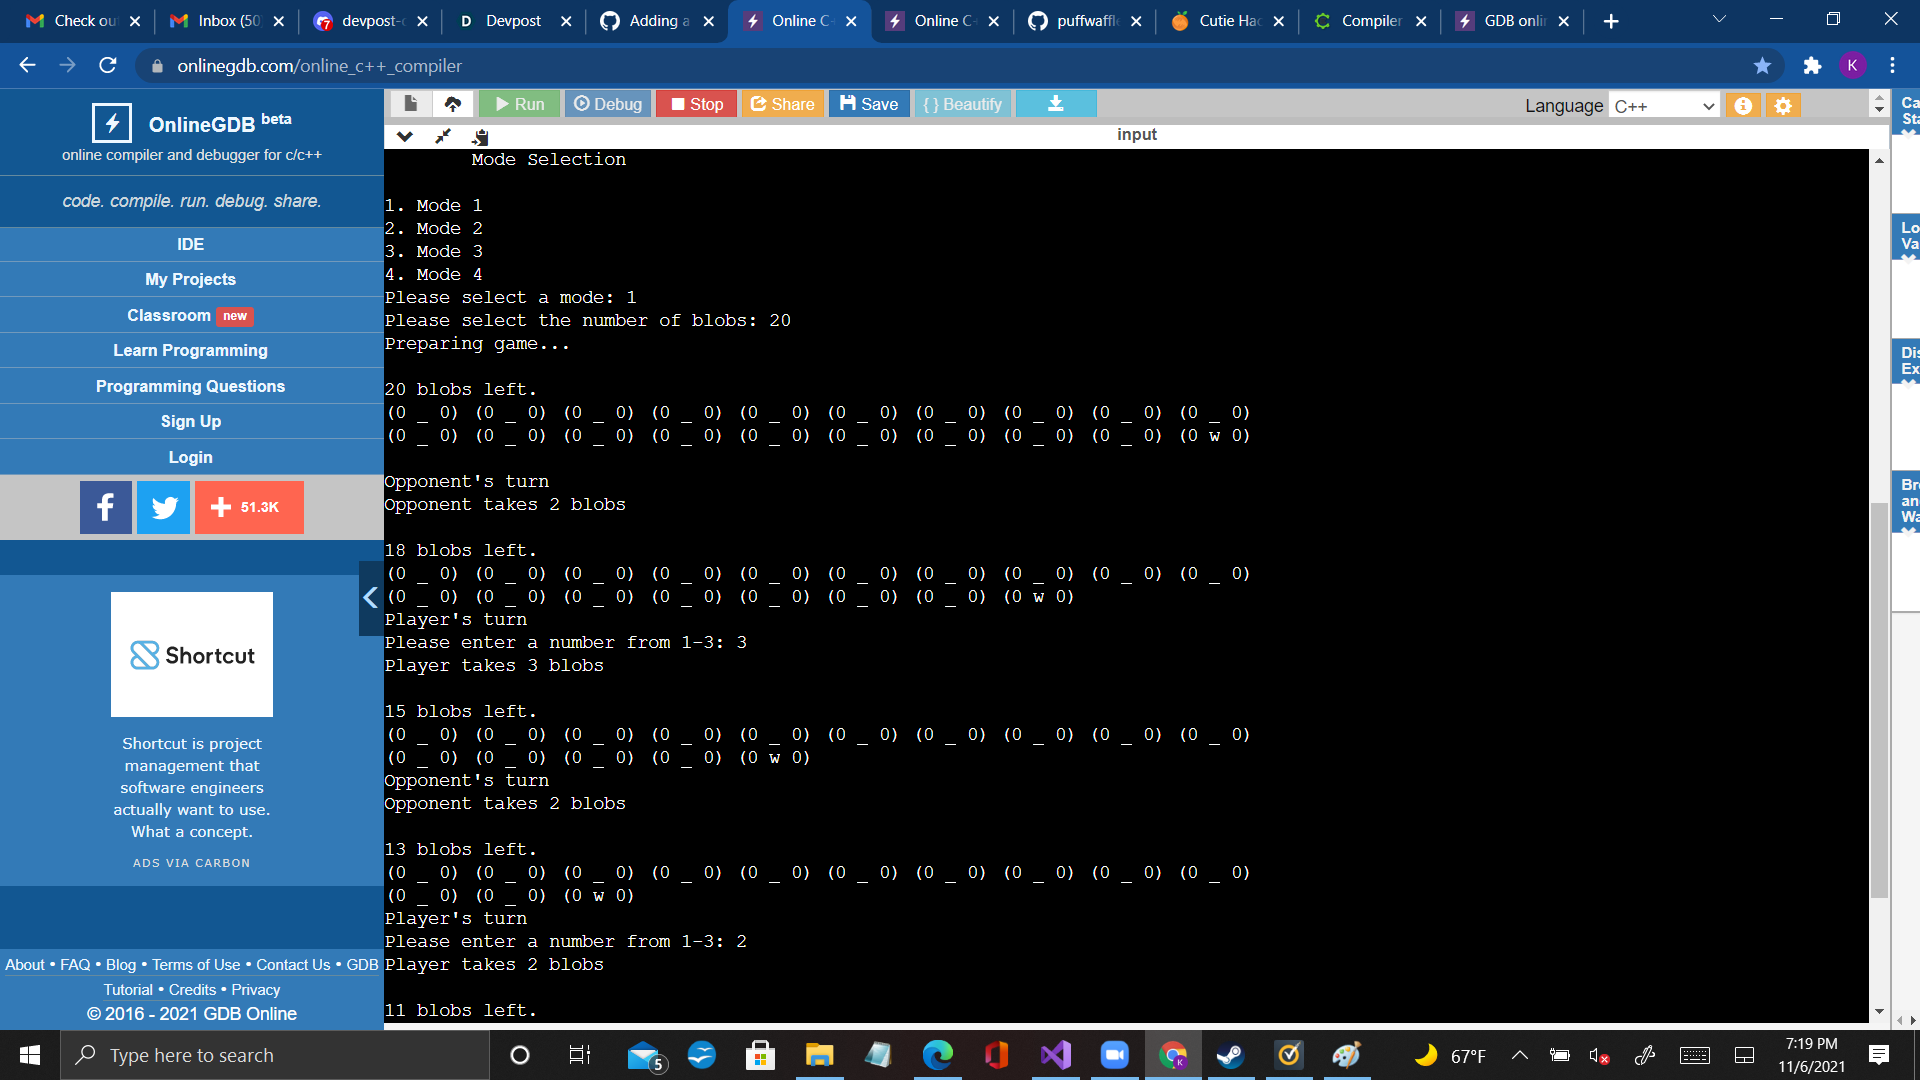Click the console copy to clipboard icon
The width and height of the screenshot is (1920, 1080).
pyautogui.click(x=481, y=136)
